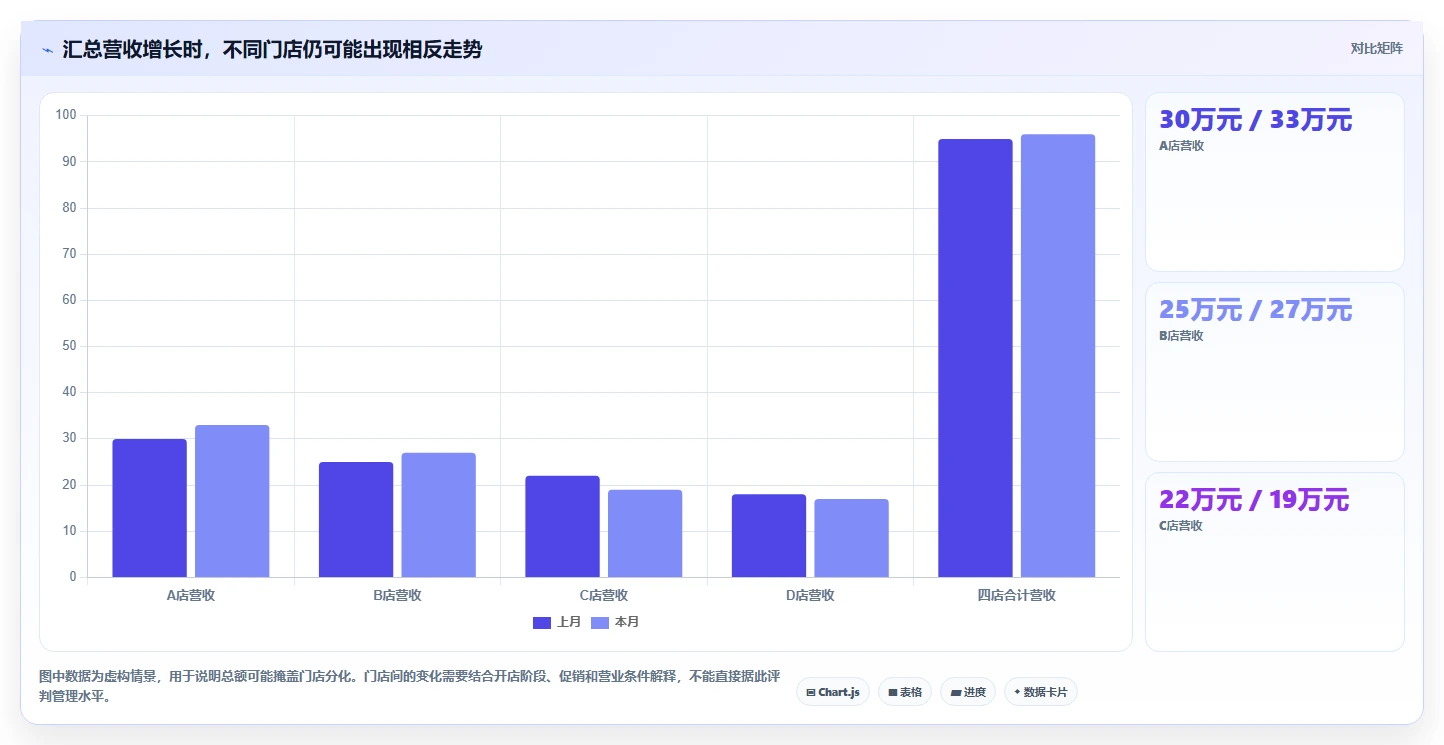Viewport: 1444px width, 745px height.
Task: Click the 四店合计营收 本月 bar
Action: (1058, 356)
